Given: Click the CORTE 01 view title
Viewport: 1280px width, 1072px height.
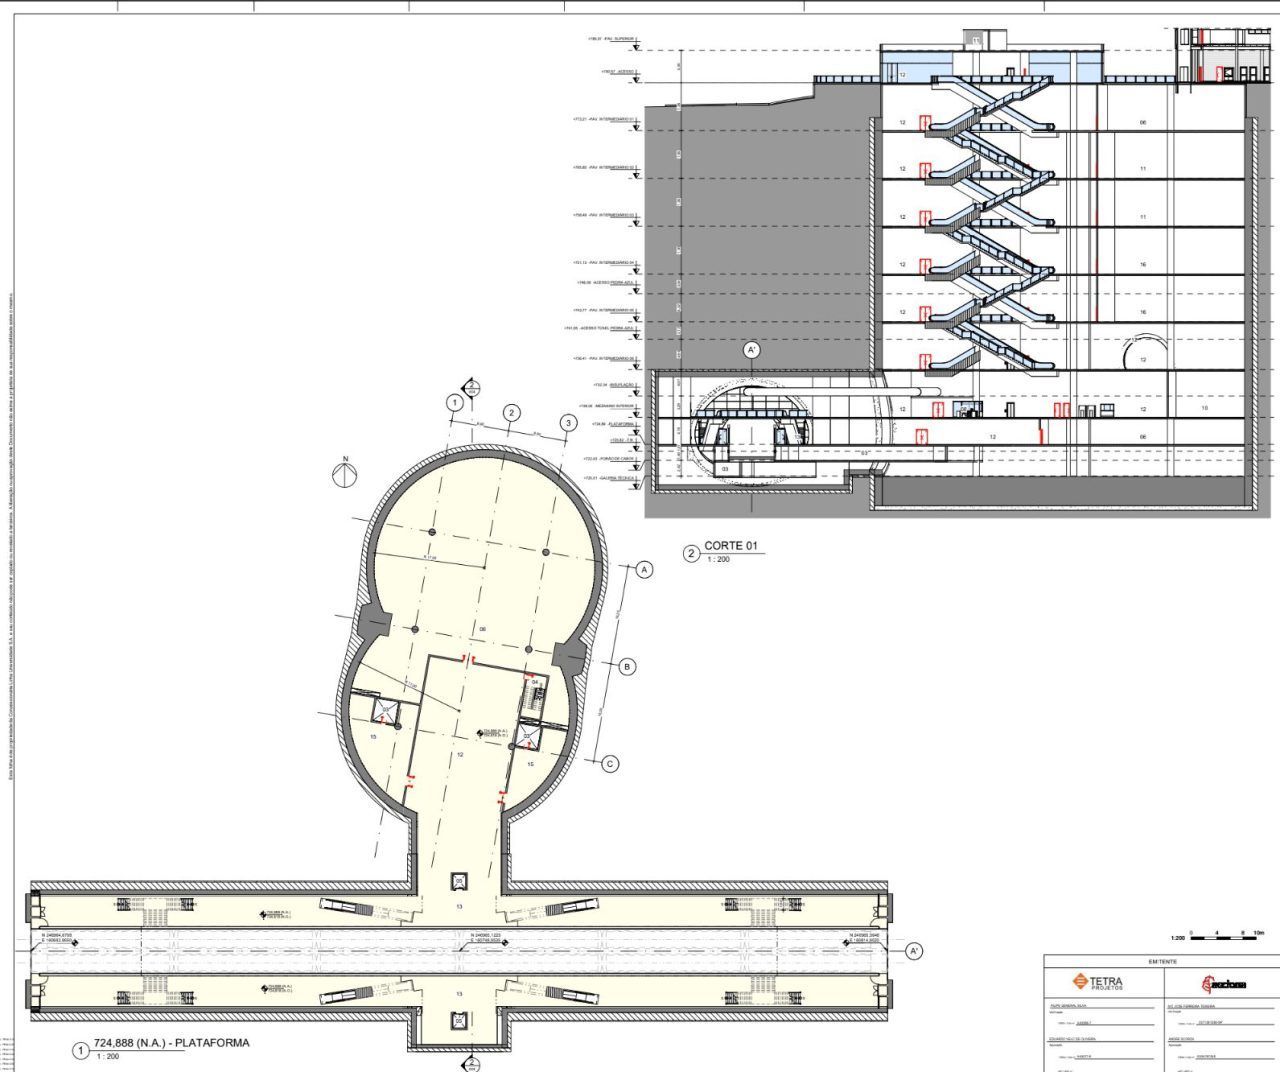Looking at the screenshot, I should click(x=732, y=546).
